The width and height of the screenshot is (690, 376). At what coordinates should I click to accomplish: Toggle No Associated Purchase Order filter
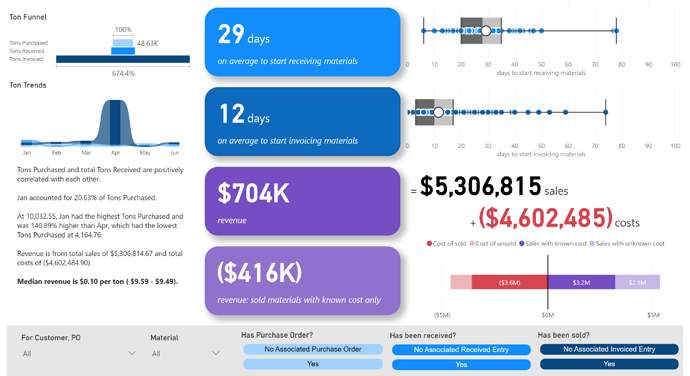[313, 349]
